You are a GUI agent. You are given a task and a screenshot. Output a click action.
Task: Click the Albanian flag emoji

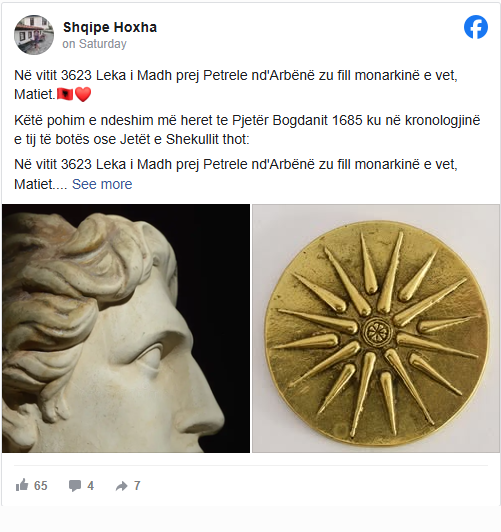point(65,94)
